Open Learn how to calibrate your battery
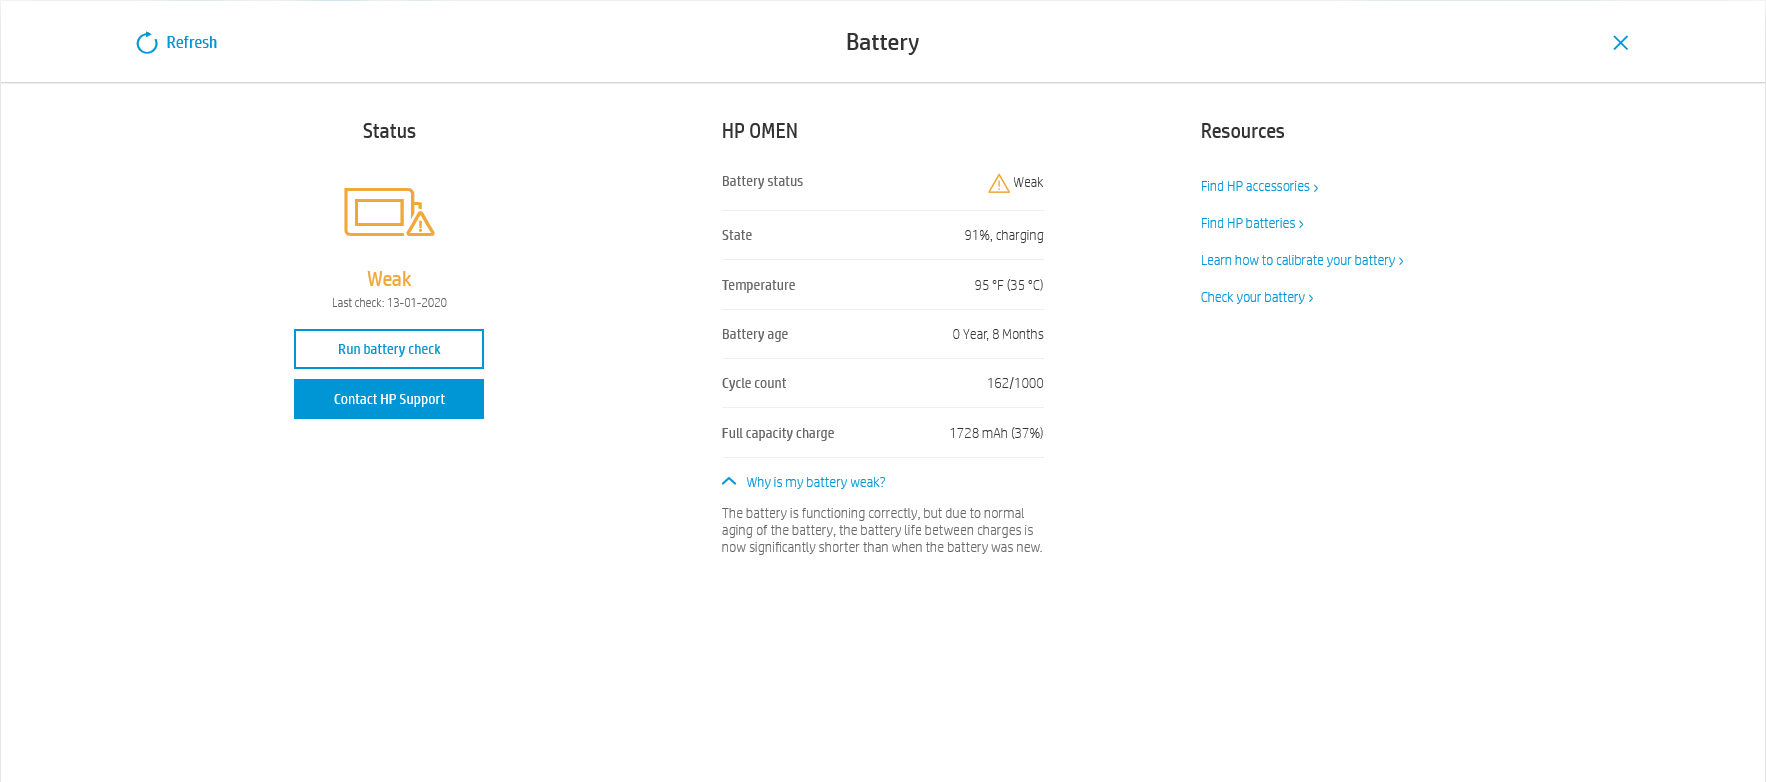This screenshot has width=1766, height=782. [x=1297, y=260]
